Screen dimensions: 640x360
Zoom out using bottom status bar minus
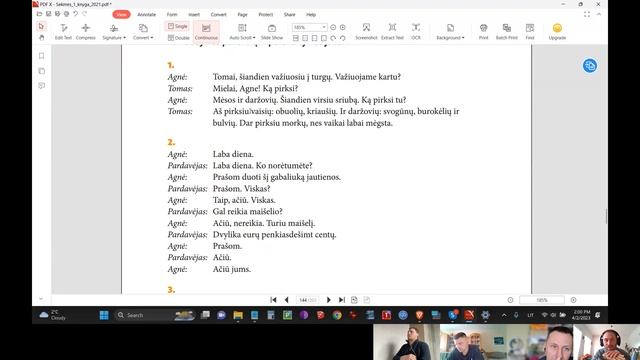[x=510, y=300]
